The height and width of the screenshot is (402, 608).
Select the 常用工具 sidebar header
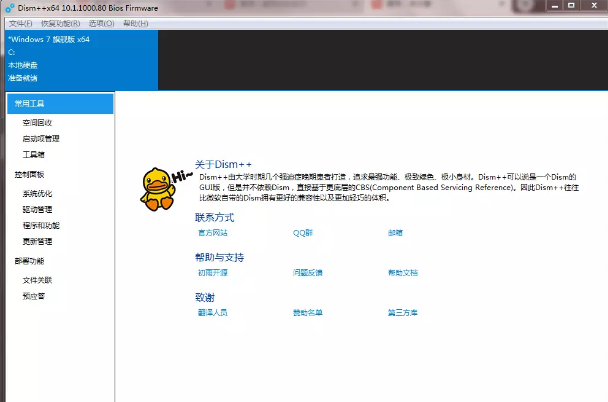point(60,104)
